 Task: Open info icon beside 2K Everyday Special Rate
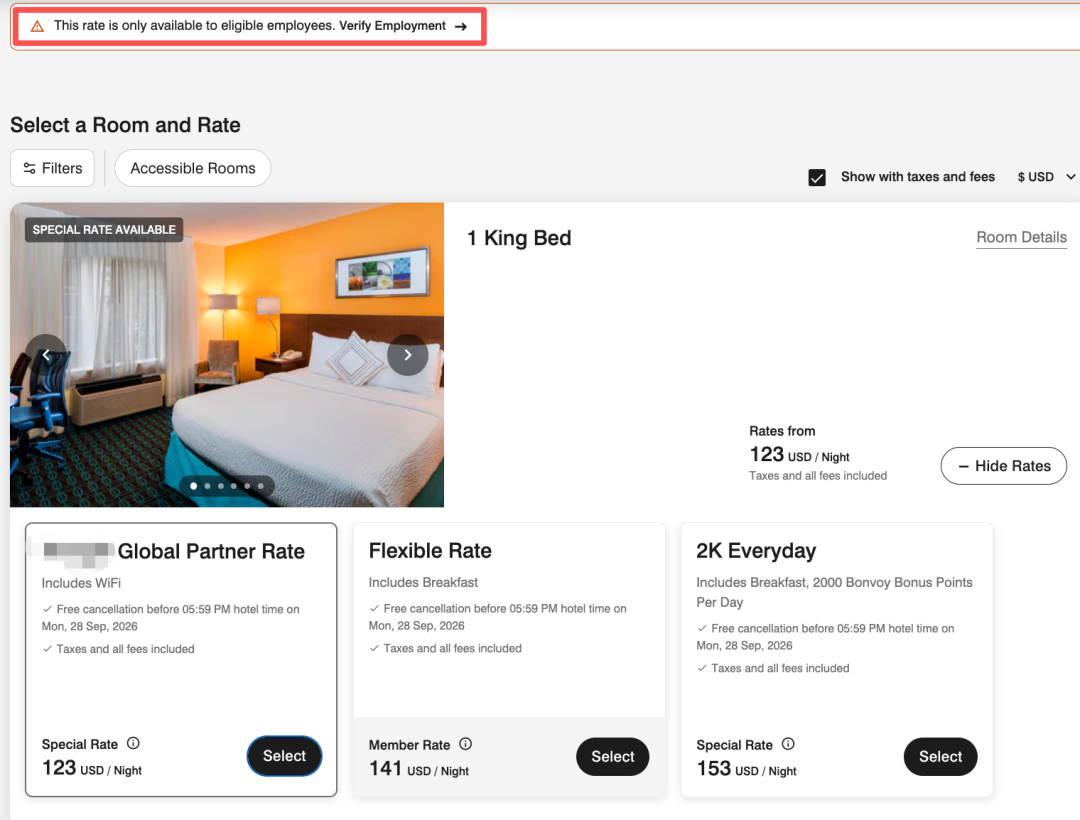tap(789, 744)
